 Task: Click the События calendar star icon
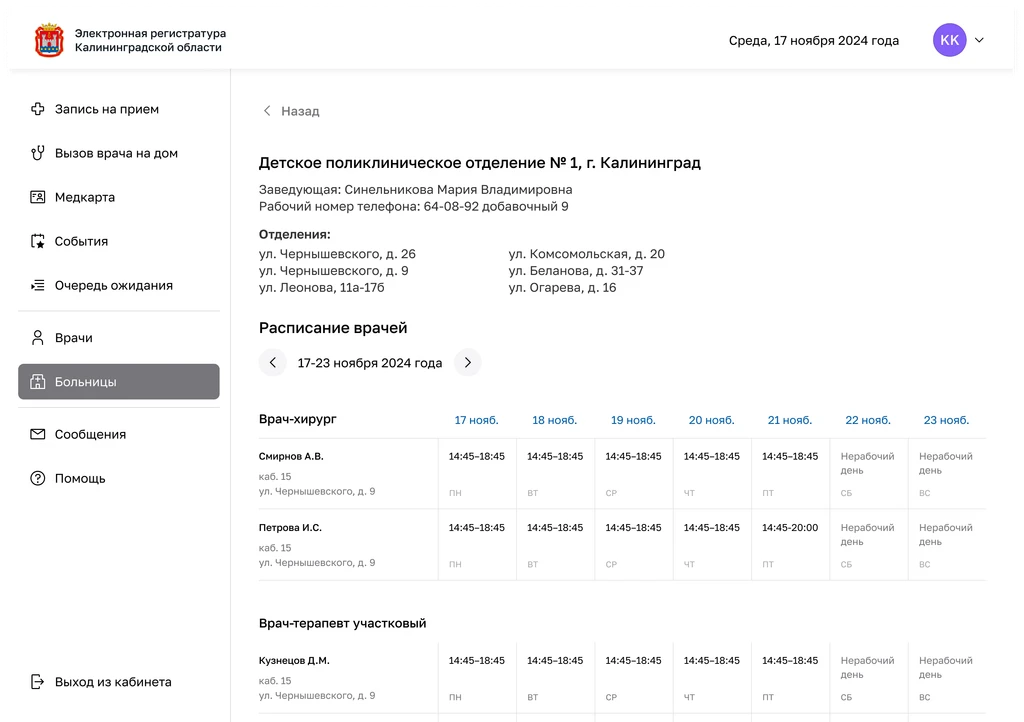(x=38, y=241)
